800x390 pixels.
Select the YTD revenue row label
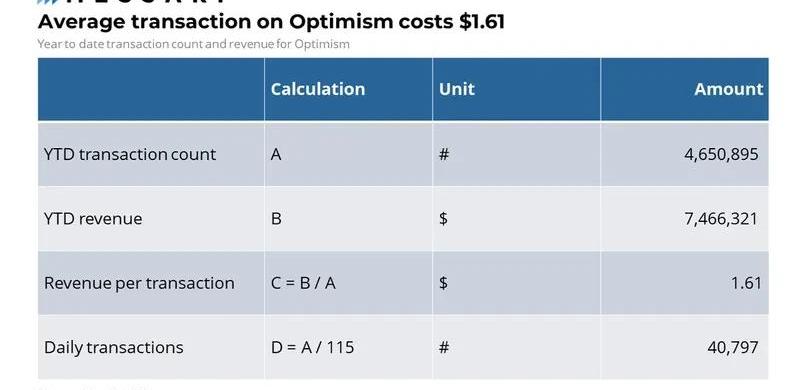pyautogui.click(x=93, y=218)
